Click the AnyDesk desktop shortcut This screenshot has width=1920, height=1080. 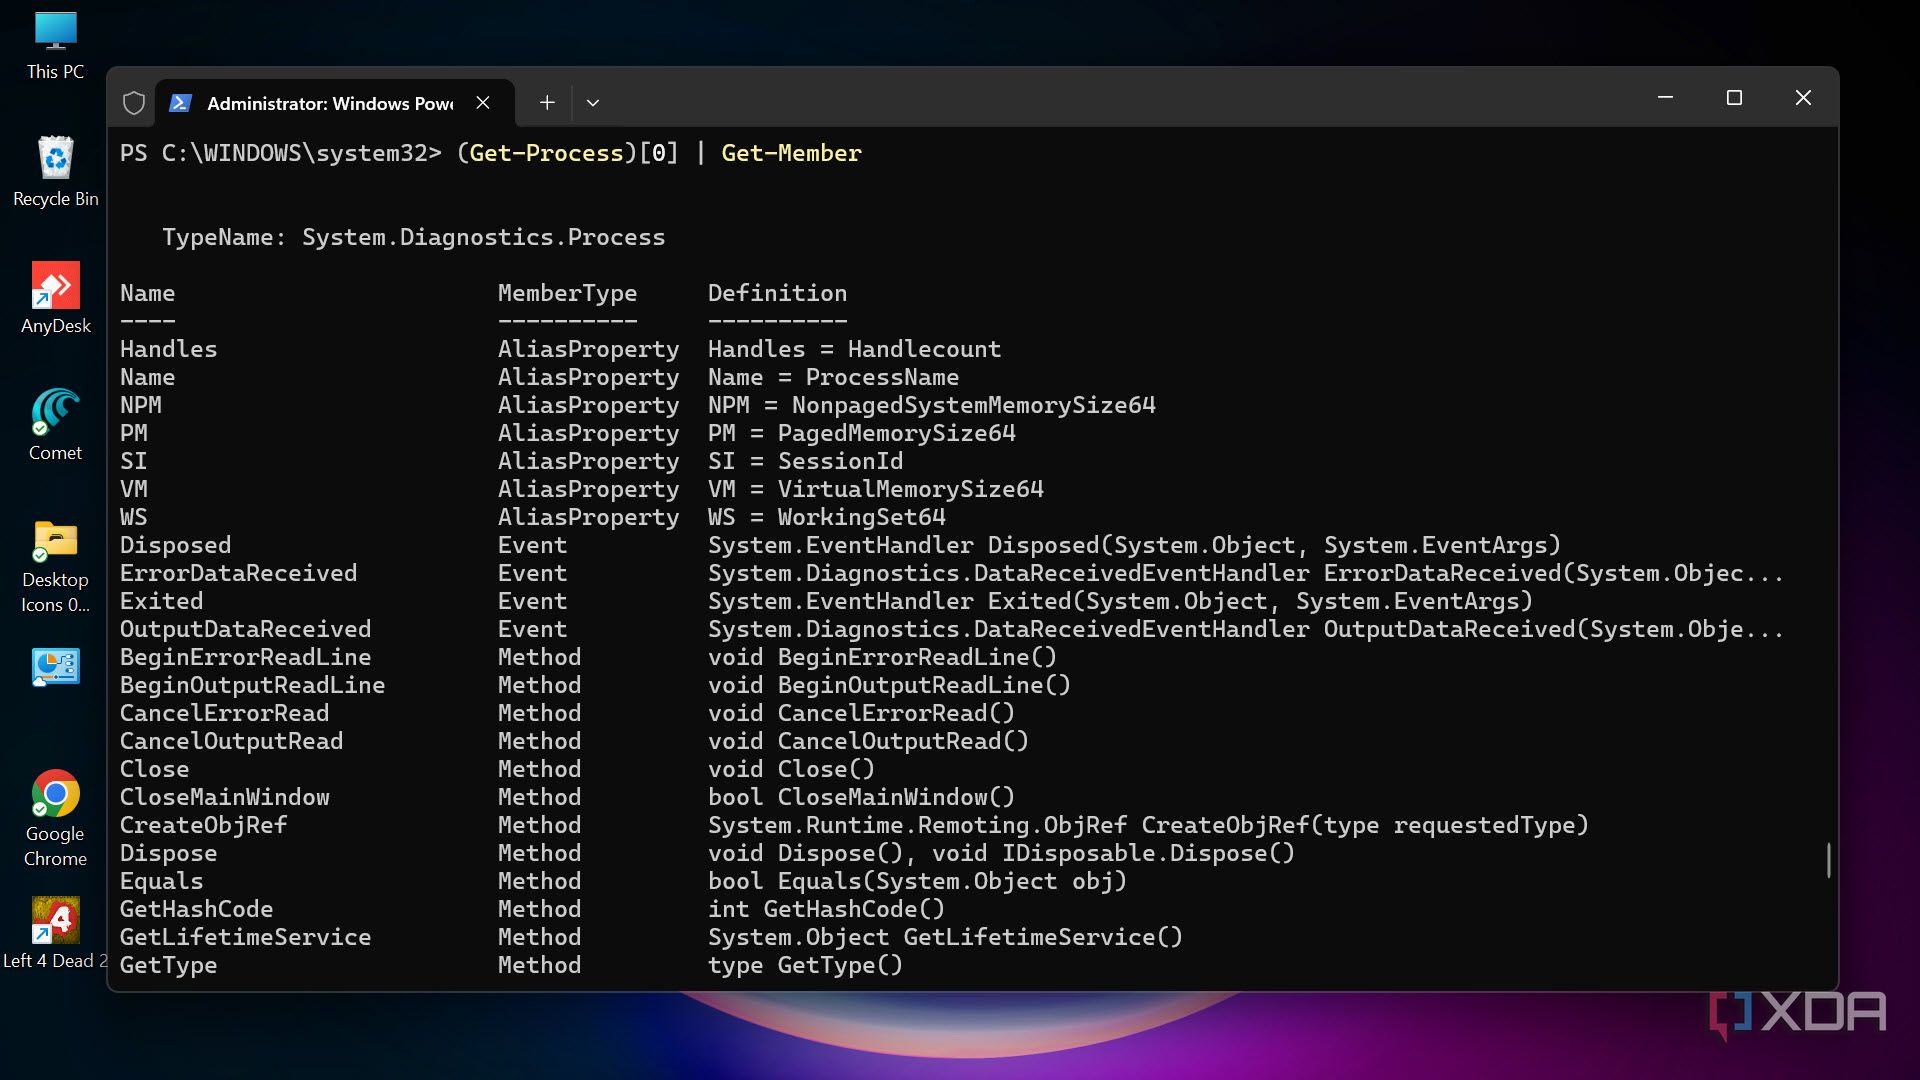pyautogui.click(x=56, y=298)
